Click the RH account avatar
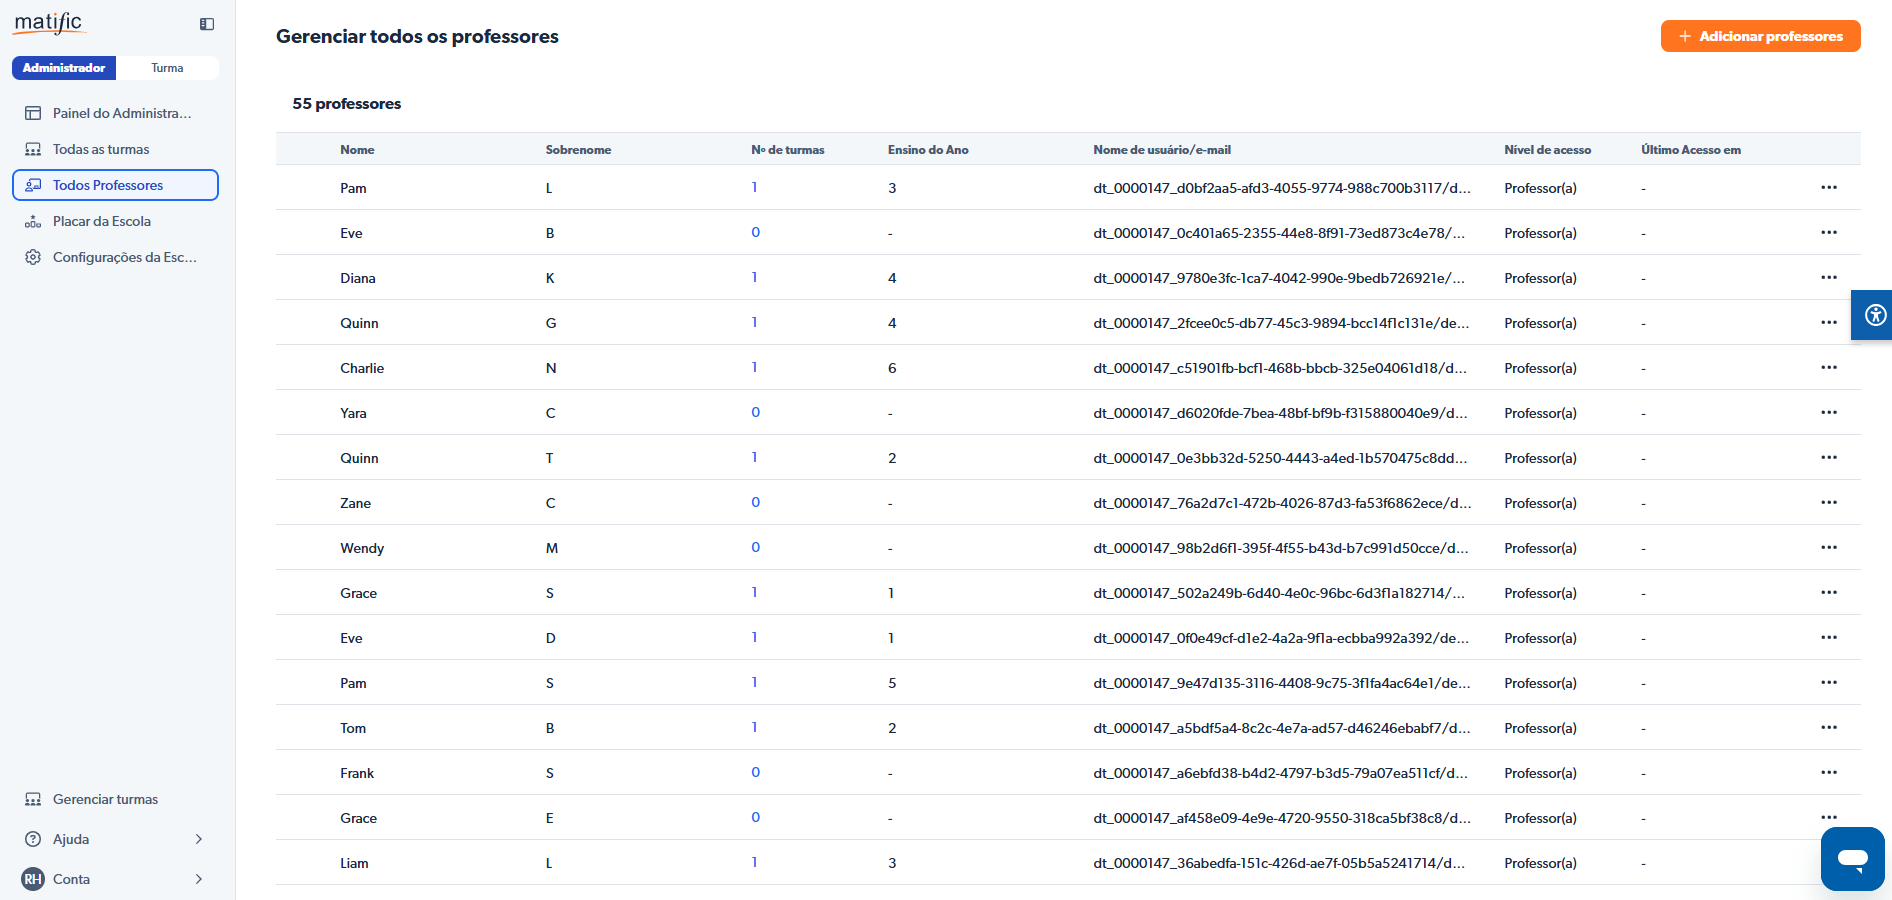The height and width of the screenshot is (900, 1892). click(x=33, y=879)
